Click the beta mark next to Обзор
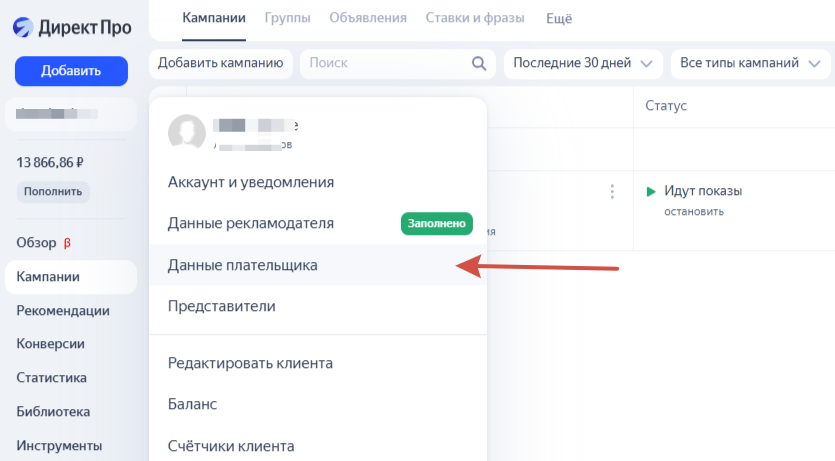The width and height of the screenshot is (835, 461). point(67,242)
